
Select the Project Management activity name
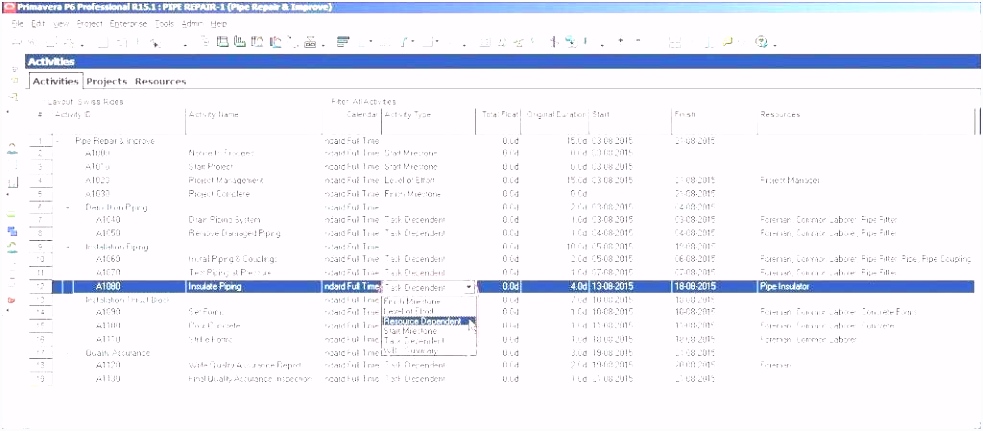[226, 181]
